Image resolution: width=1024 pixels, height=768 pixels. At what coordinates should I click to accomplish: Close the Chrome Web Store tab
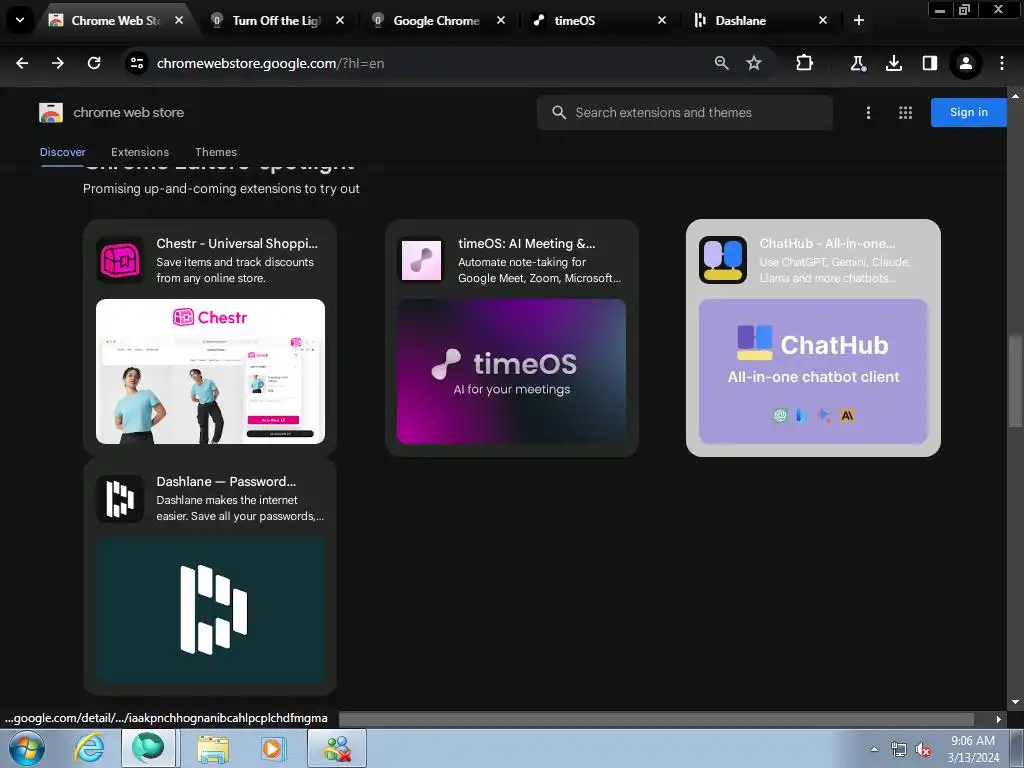pos(179,20)
